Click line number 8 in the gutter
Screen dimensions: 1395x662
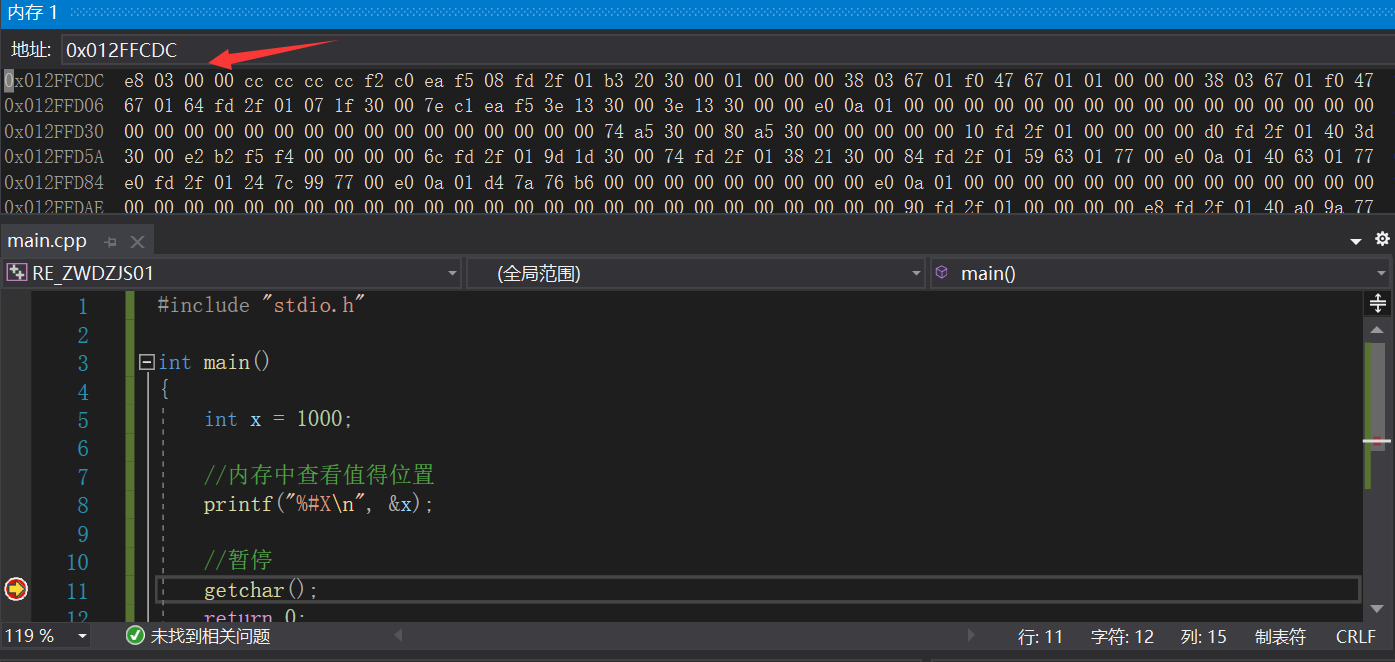(x=83, y=505)
